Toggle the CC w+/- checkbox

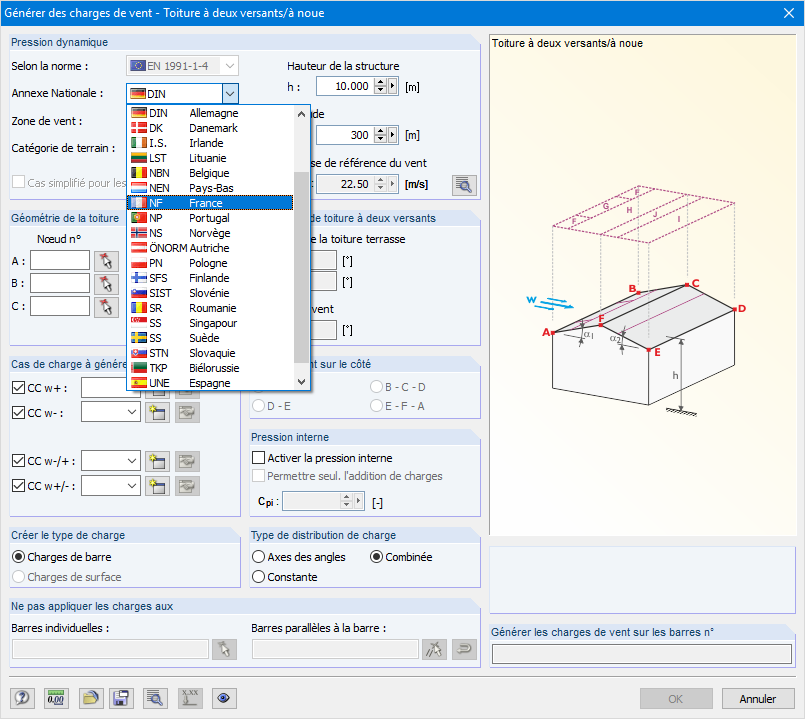[18, 485]
